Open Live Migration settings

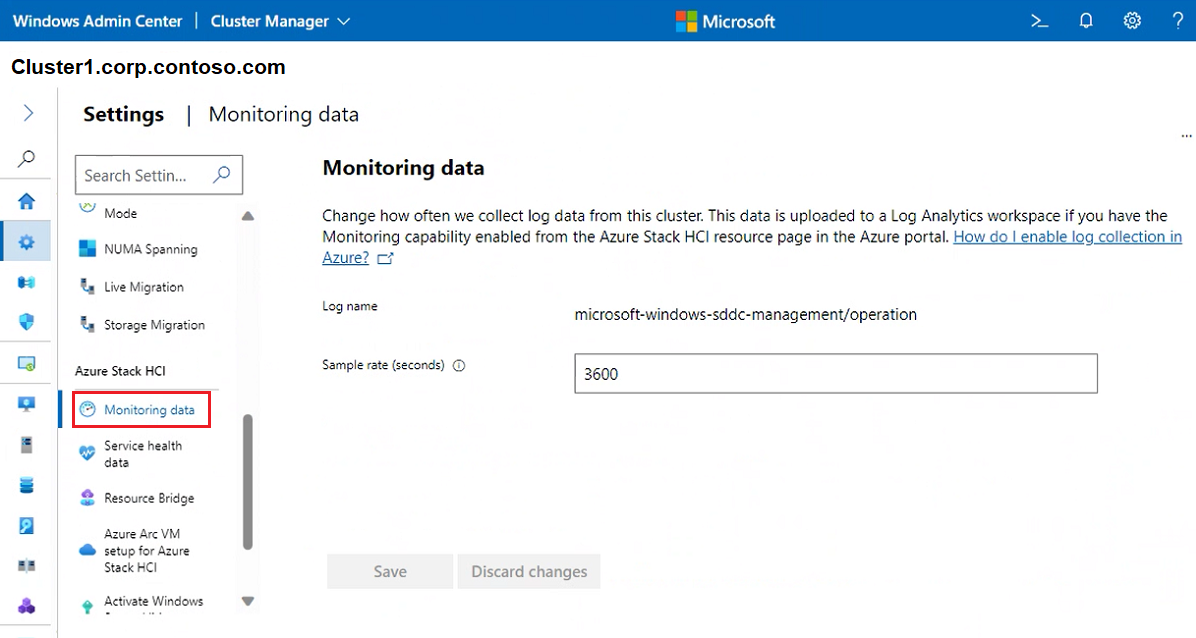coord(143,287)
